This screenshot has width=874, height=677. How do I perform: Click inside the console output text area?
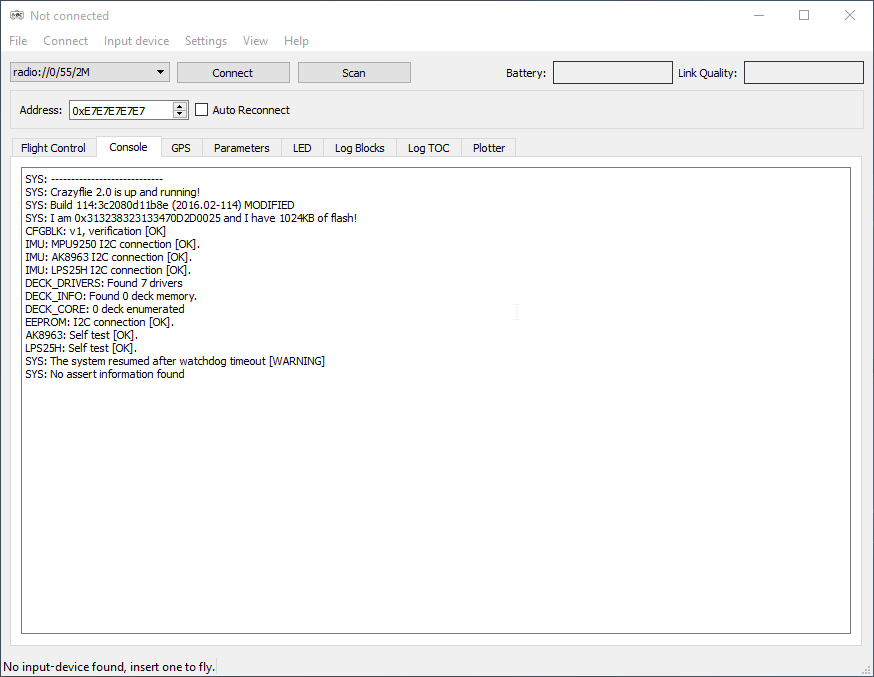point(435,480)
